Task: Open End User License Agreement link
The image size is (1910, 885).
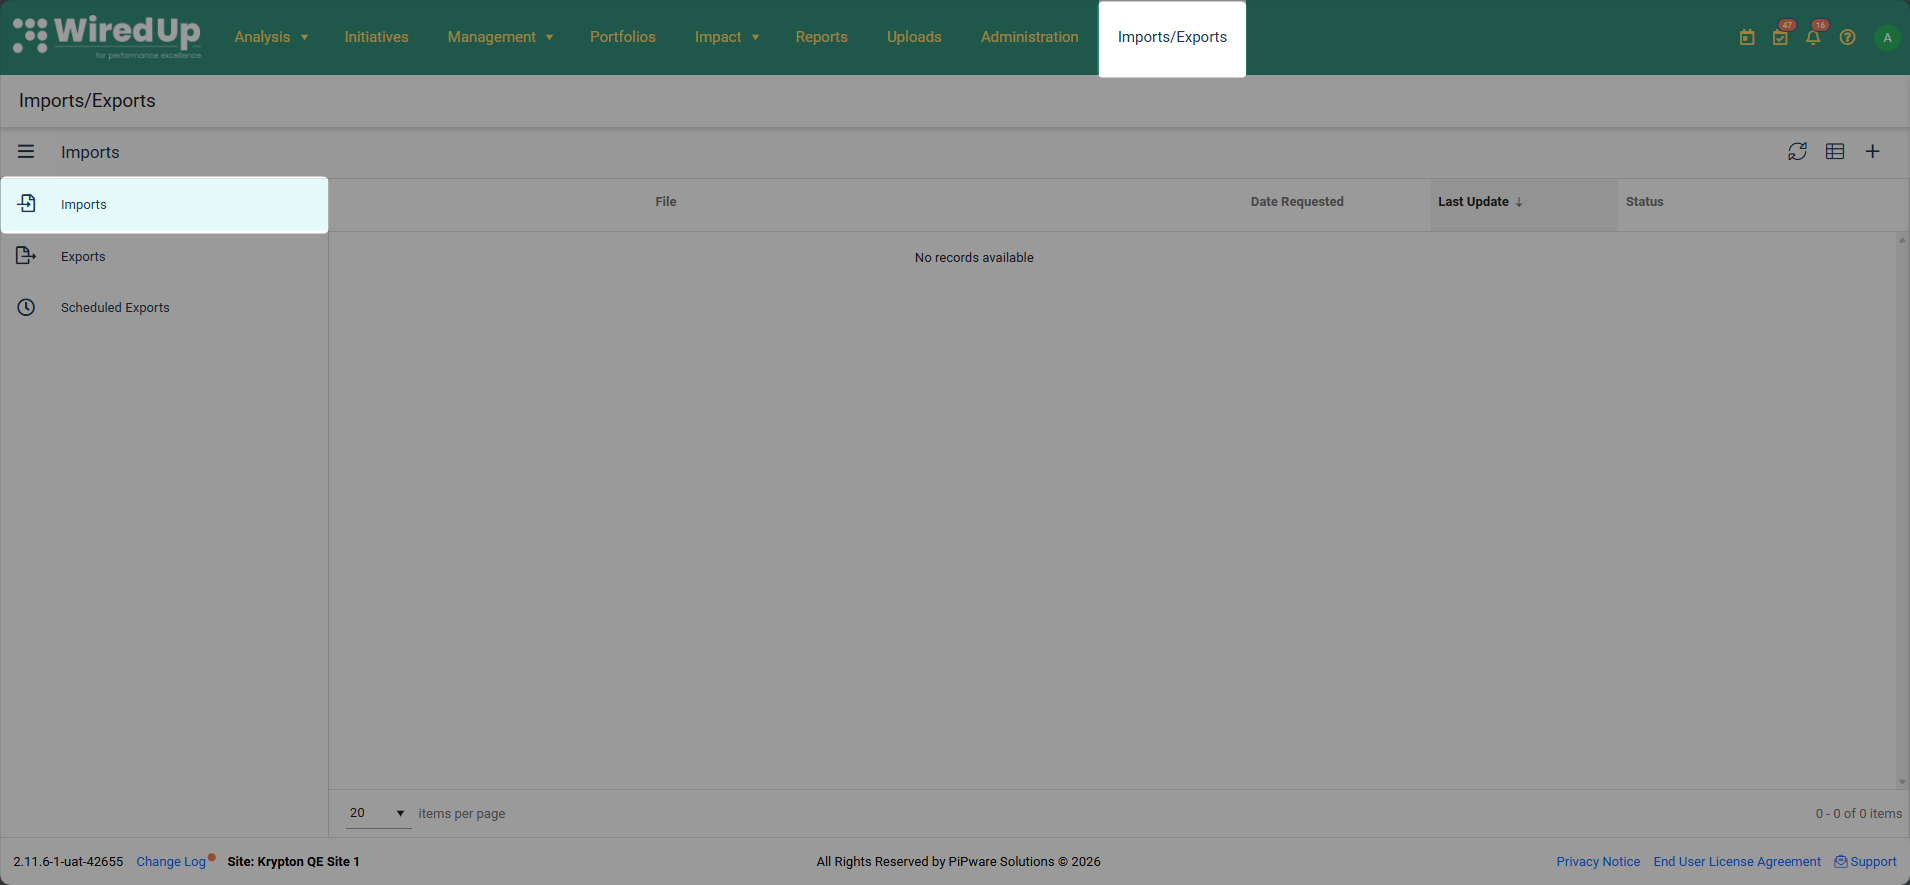Action: pos(1737,862)
